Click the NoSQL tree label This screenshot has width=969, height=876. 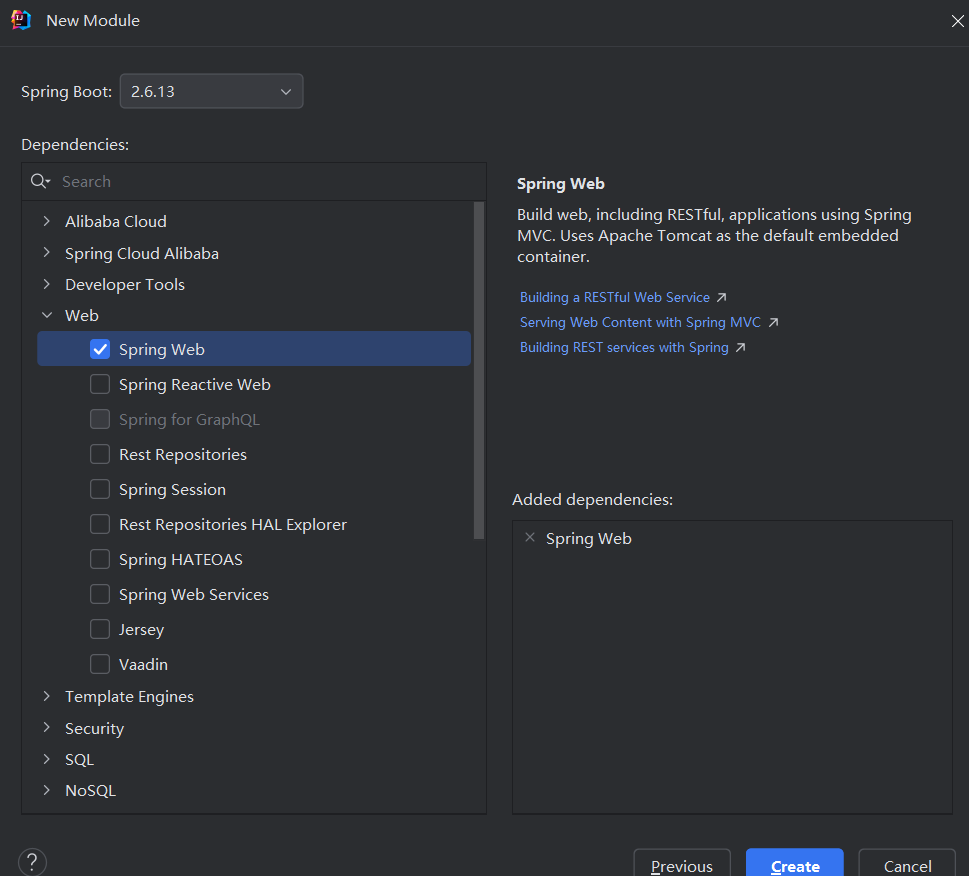[x=90, y=790]
